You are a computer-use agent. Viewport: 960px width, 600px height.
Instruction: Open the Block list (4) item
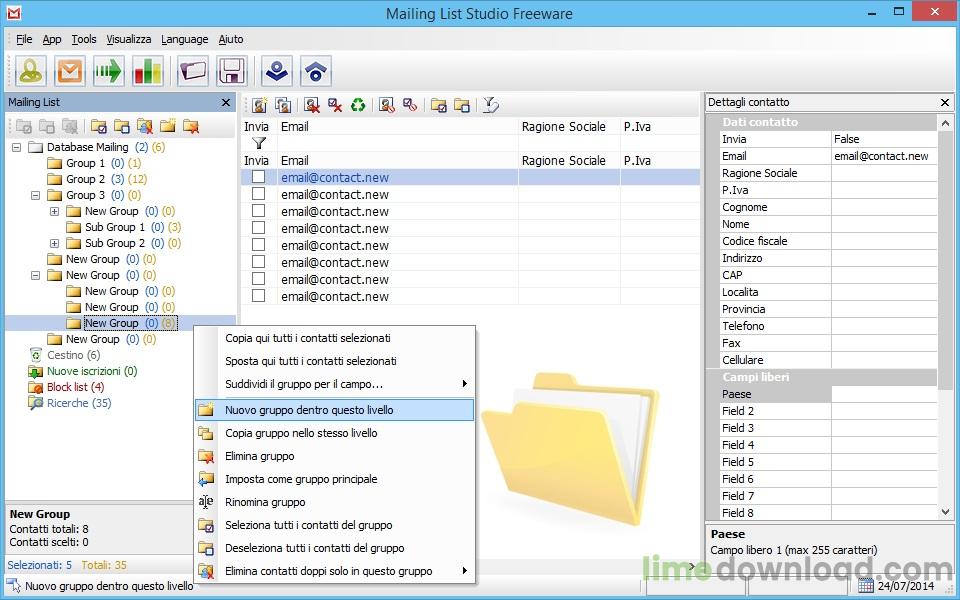[x=75, y=387]
